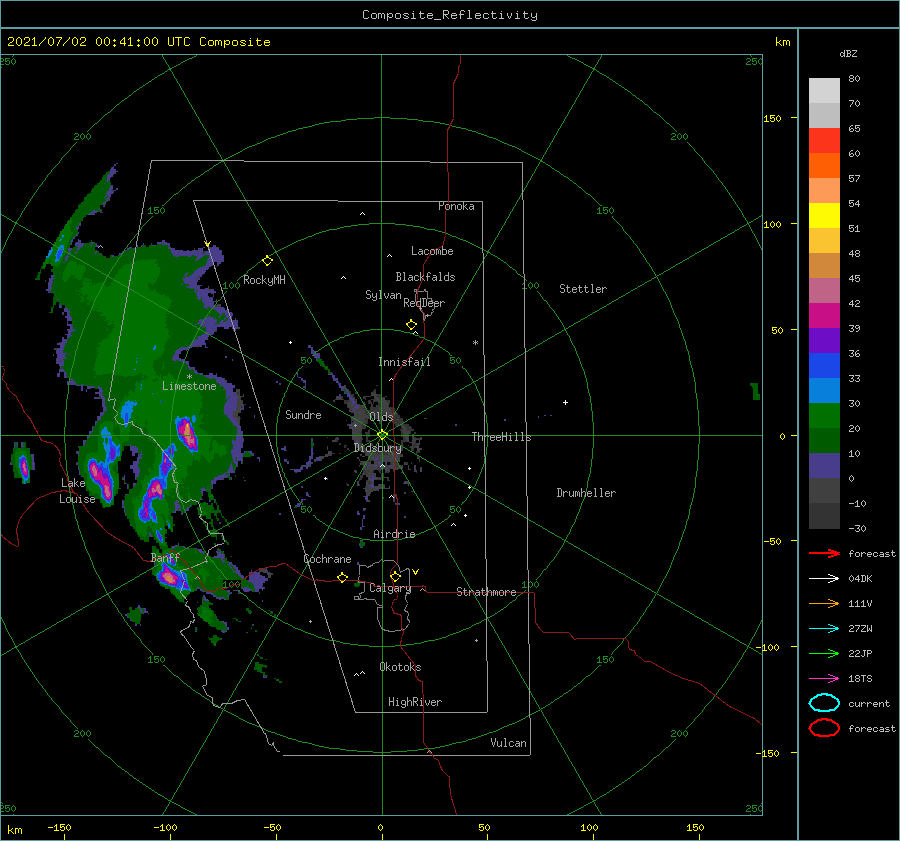
Task: Pick the orange 60 dBZ color swatch
Action: 824,166
